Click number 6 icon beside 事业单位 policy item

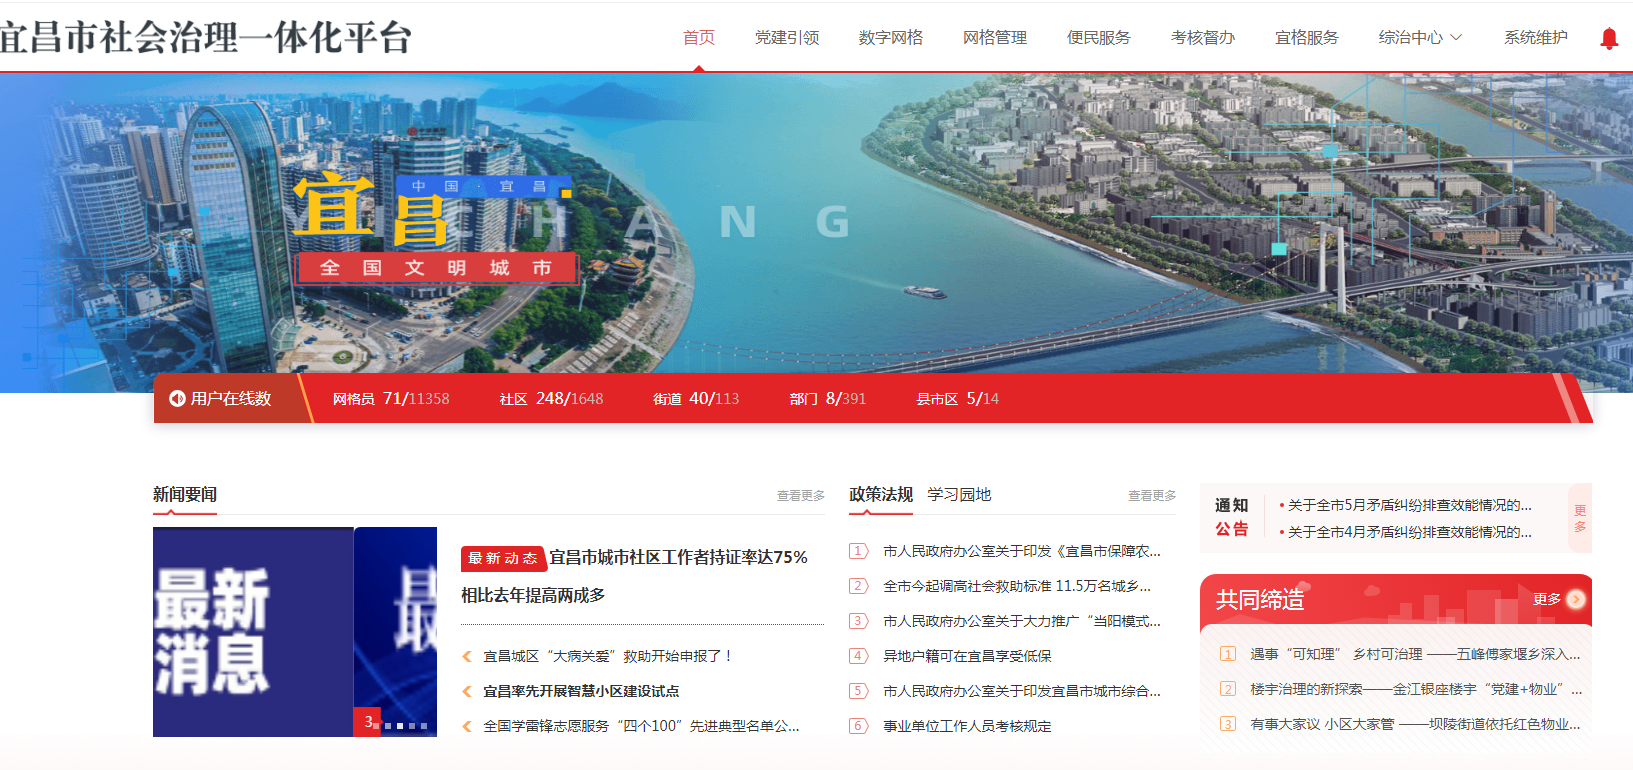858,726
